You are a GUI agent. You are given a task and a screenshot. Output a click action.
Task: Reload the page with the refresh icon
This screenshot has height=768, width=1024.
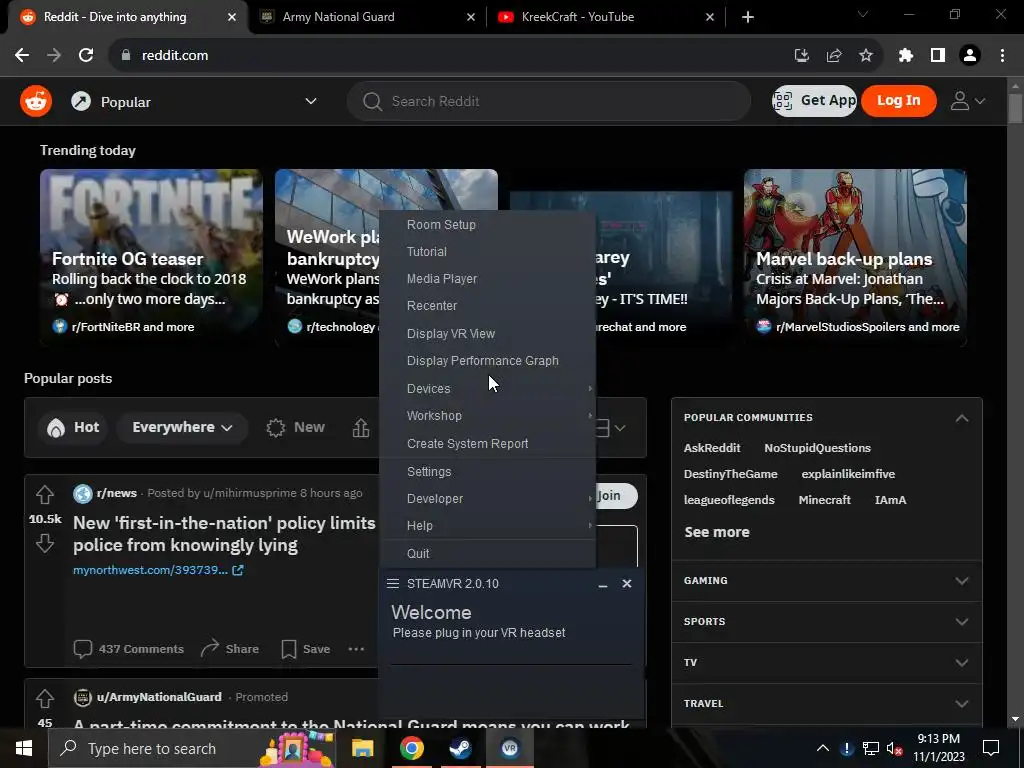(x=86, y=56)
